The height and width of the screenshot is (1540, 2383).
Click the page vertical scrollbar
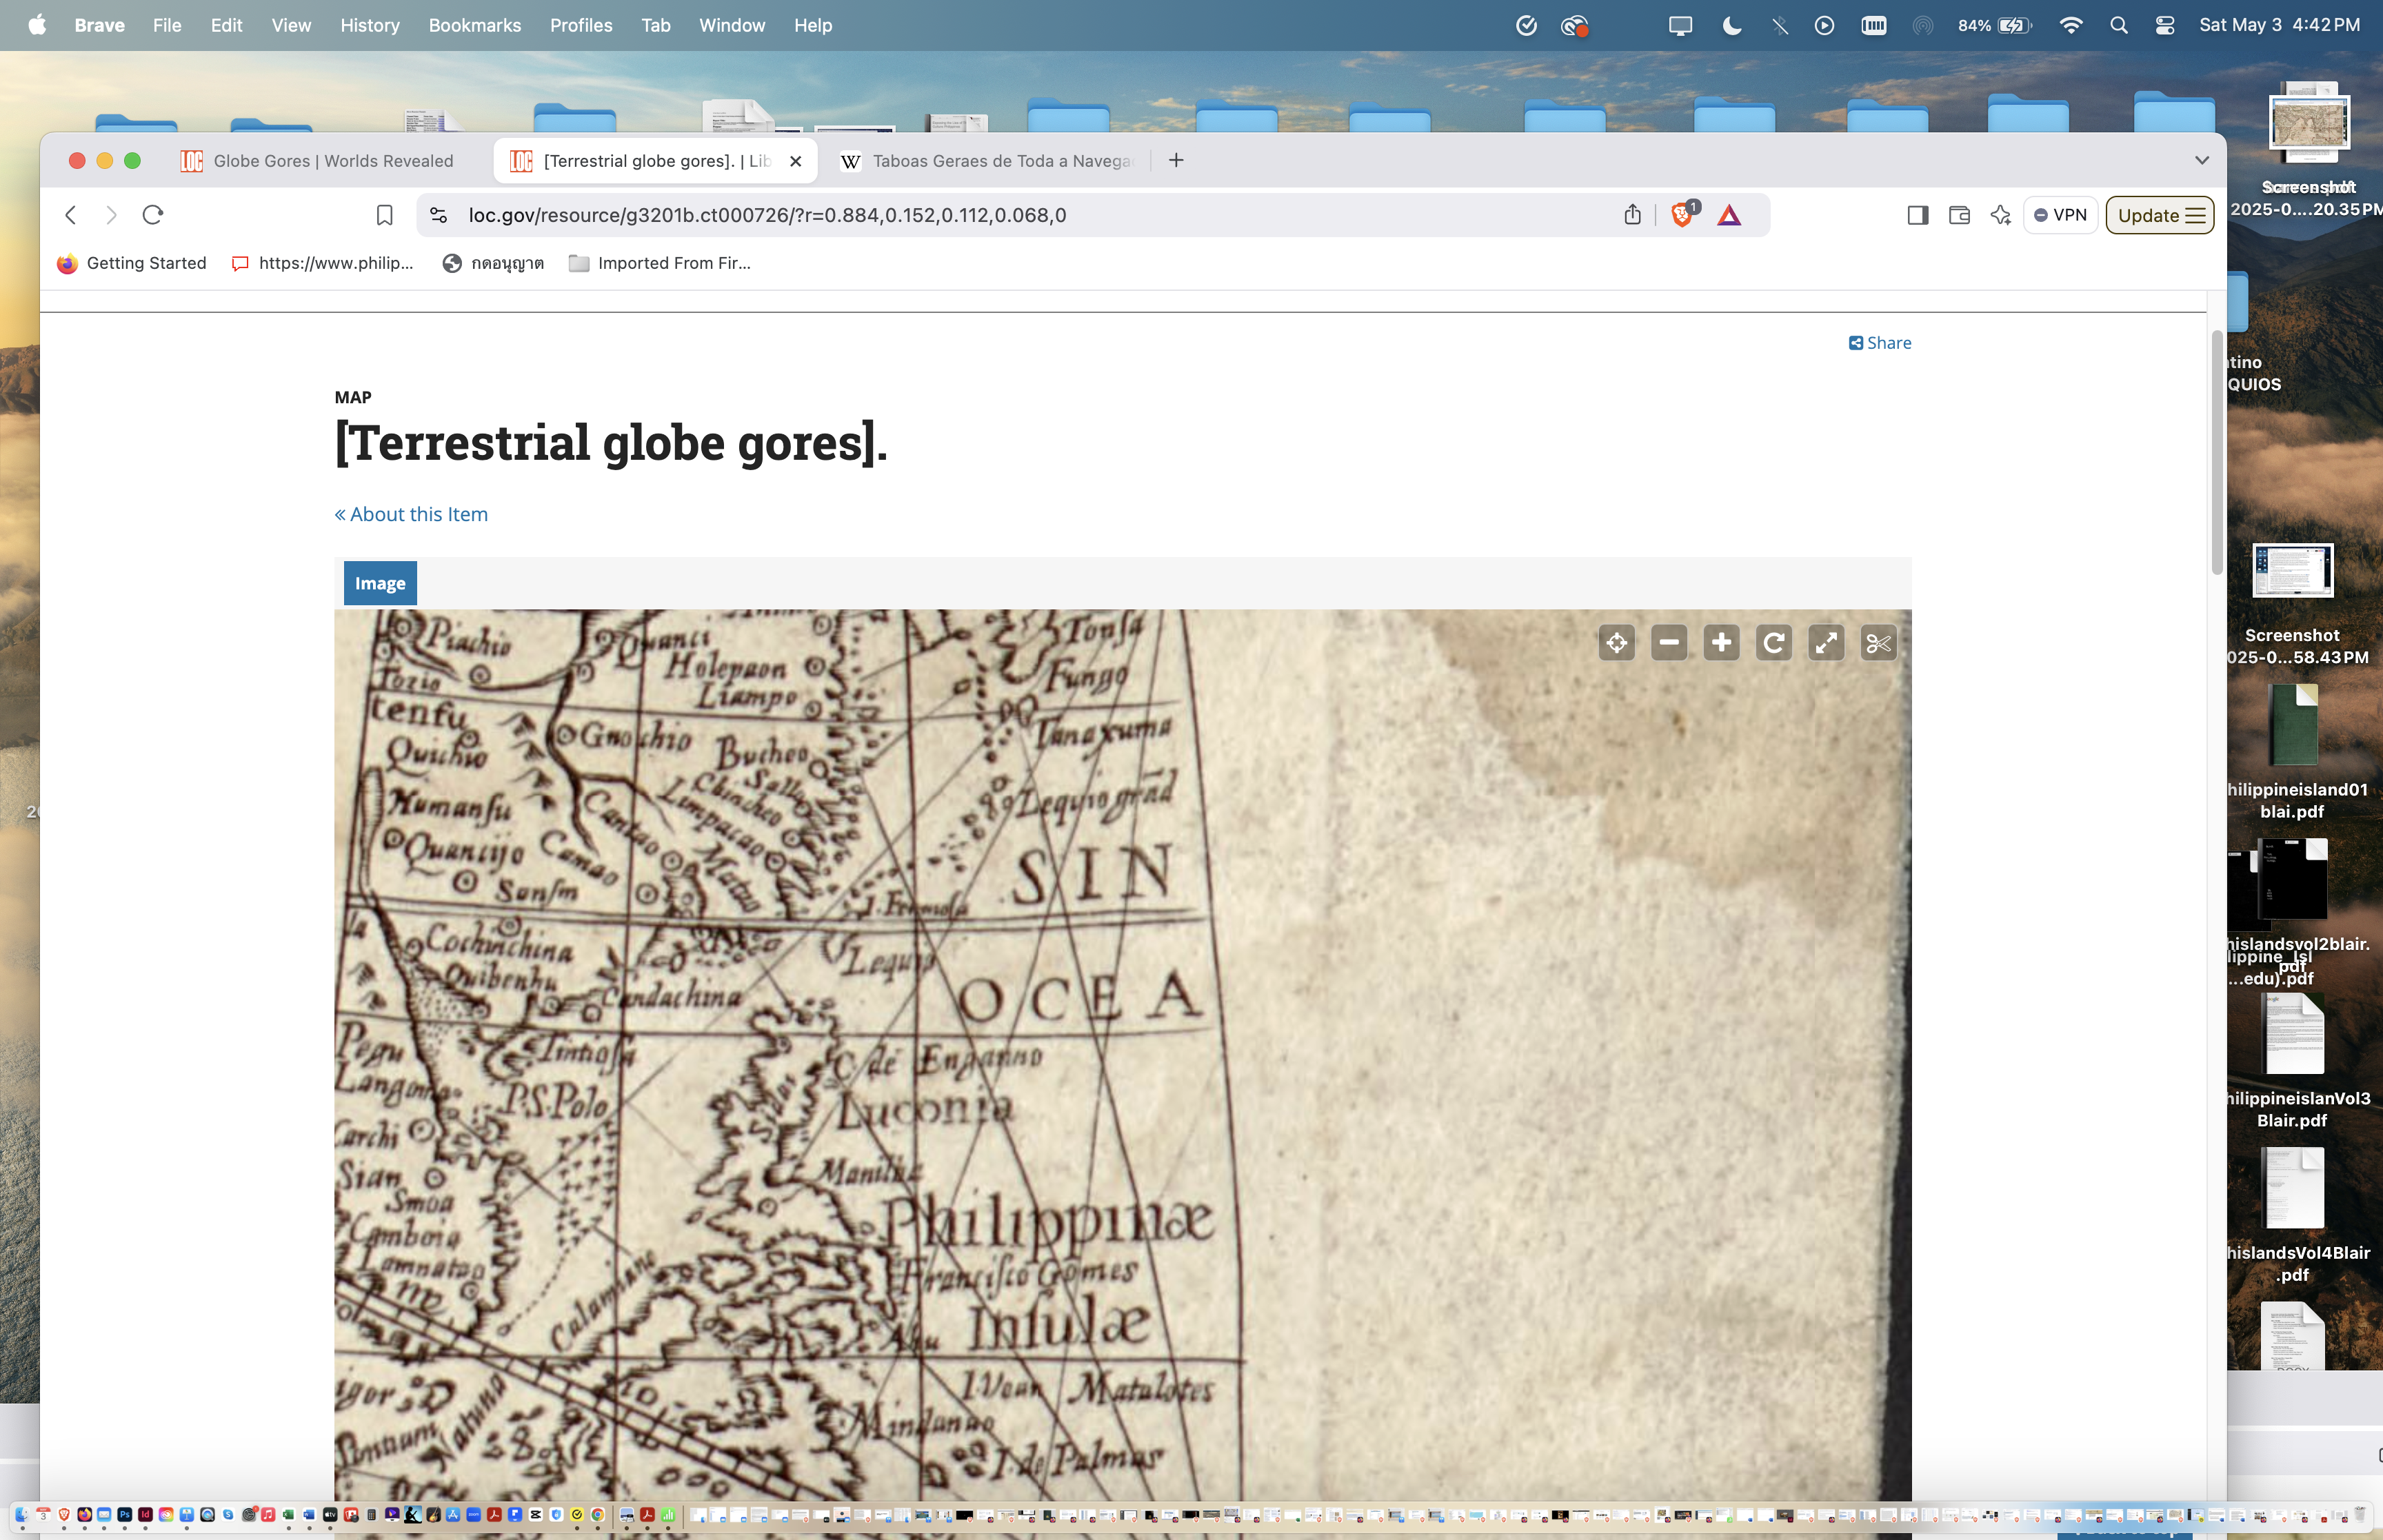[x=2216, y=452]
